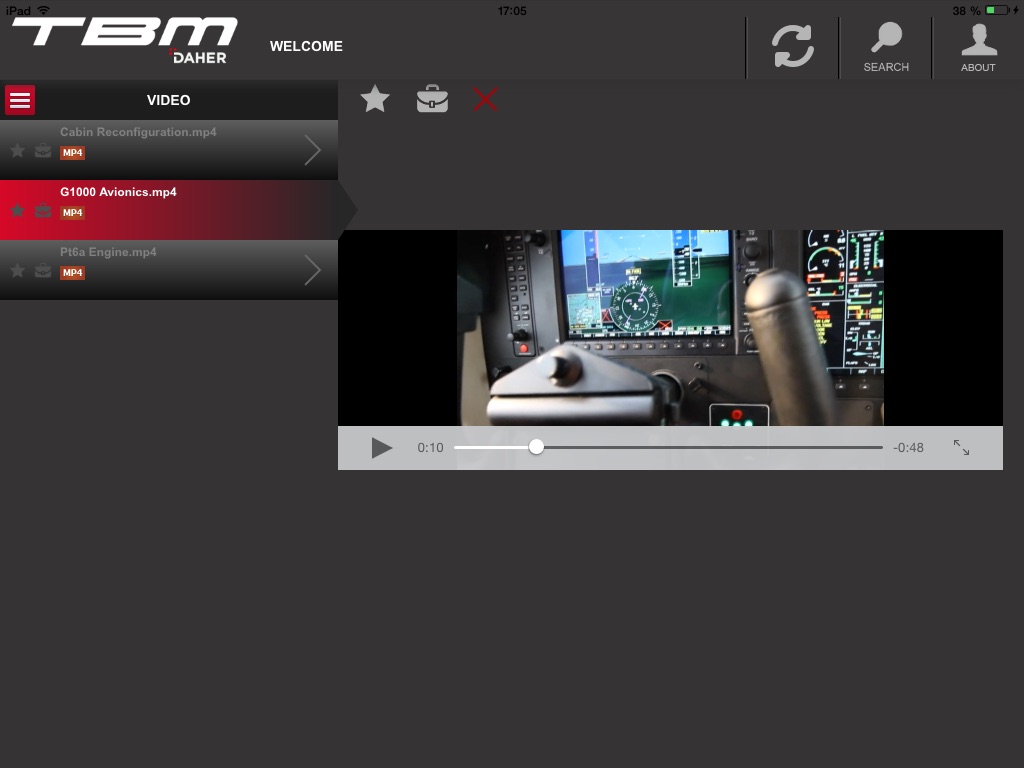Select Cabin Reconfiguration.mp4 title
The width and height of the screenshot is (1024, 768).
(x=138, y=132)
